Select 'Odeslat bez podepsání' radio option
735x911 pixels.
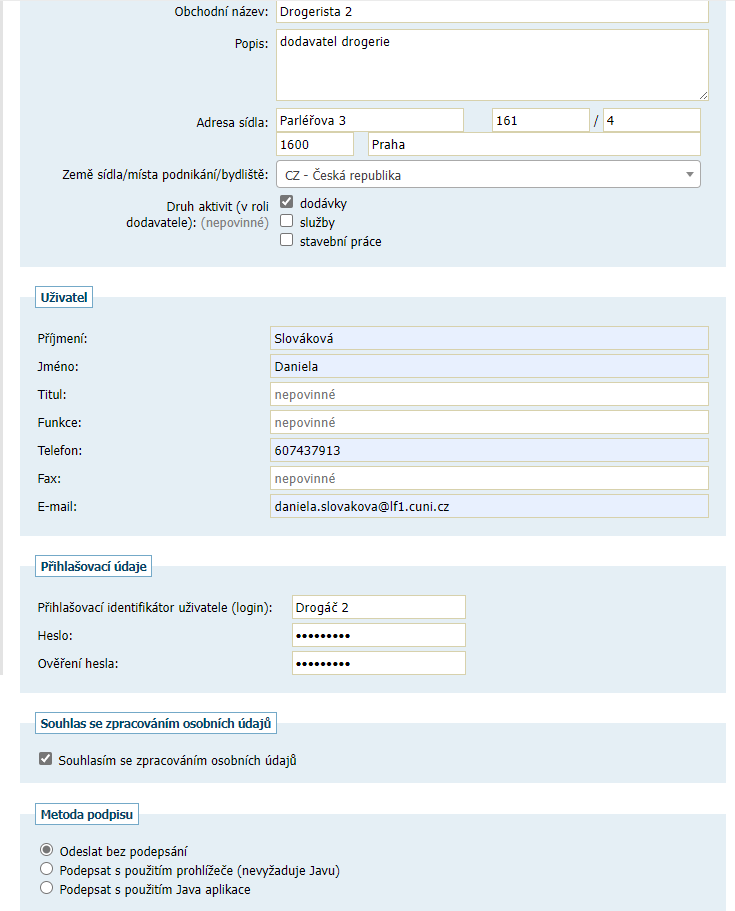[x=46, y=851]
